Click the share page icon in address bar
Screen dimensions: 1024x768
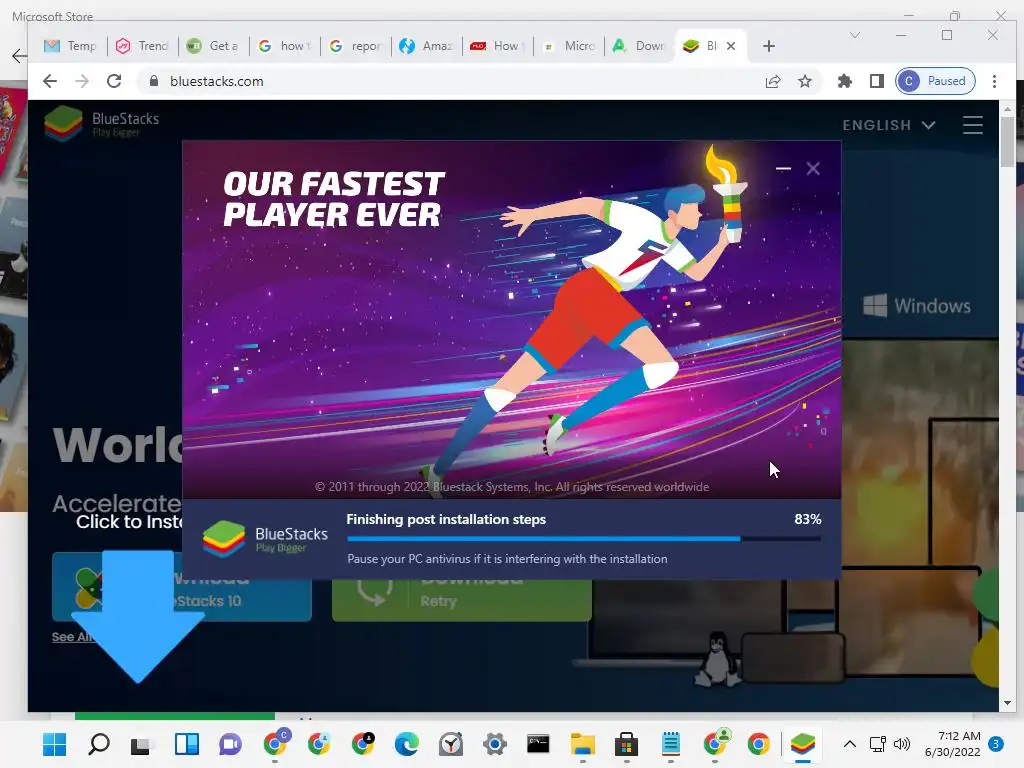pos(773,81)
